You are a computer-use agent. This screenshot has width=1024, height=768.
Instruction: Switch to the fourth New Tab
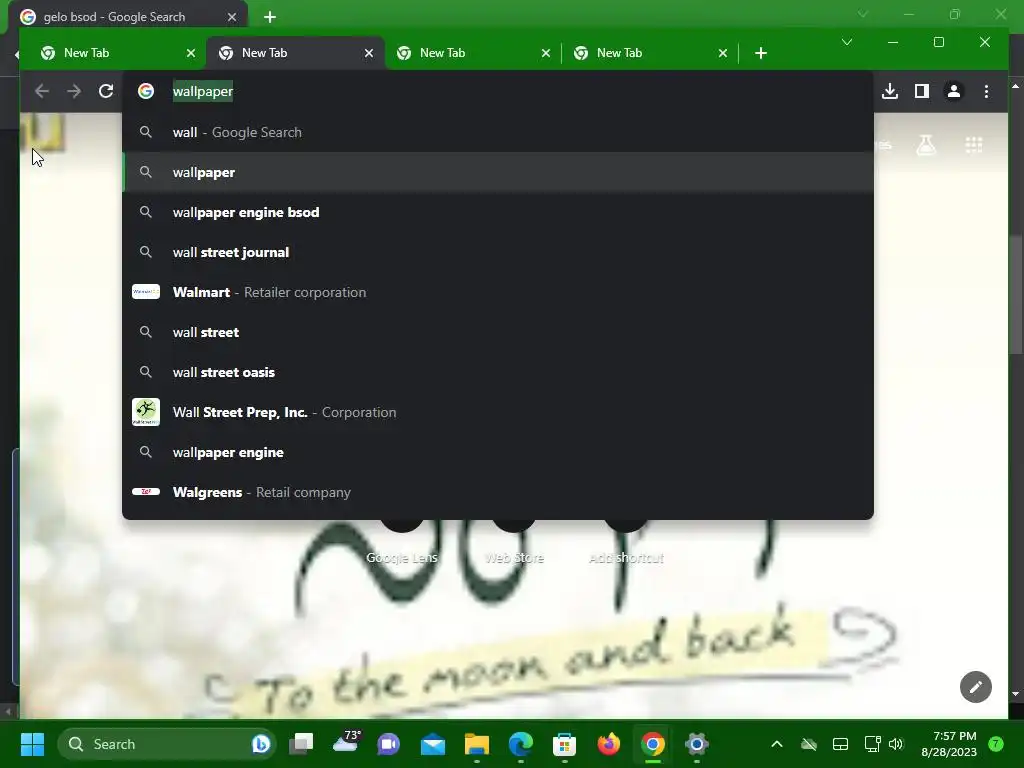click(650, 53)
